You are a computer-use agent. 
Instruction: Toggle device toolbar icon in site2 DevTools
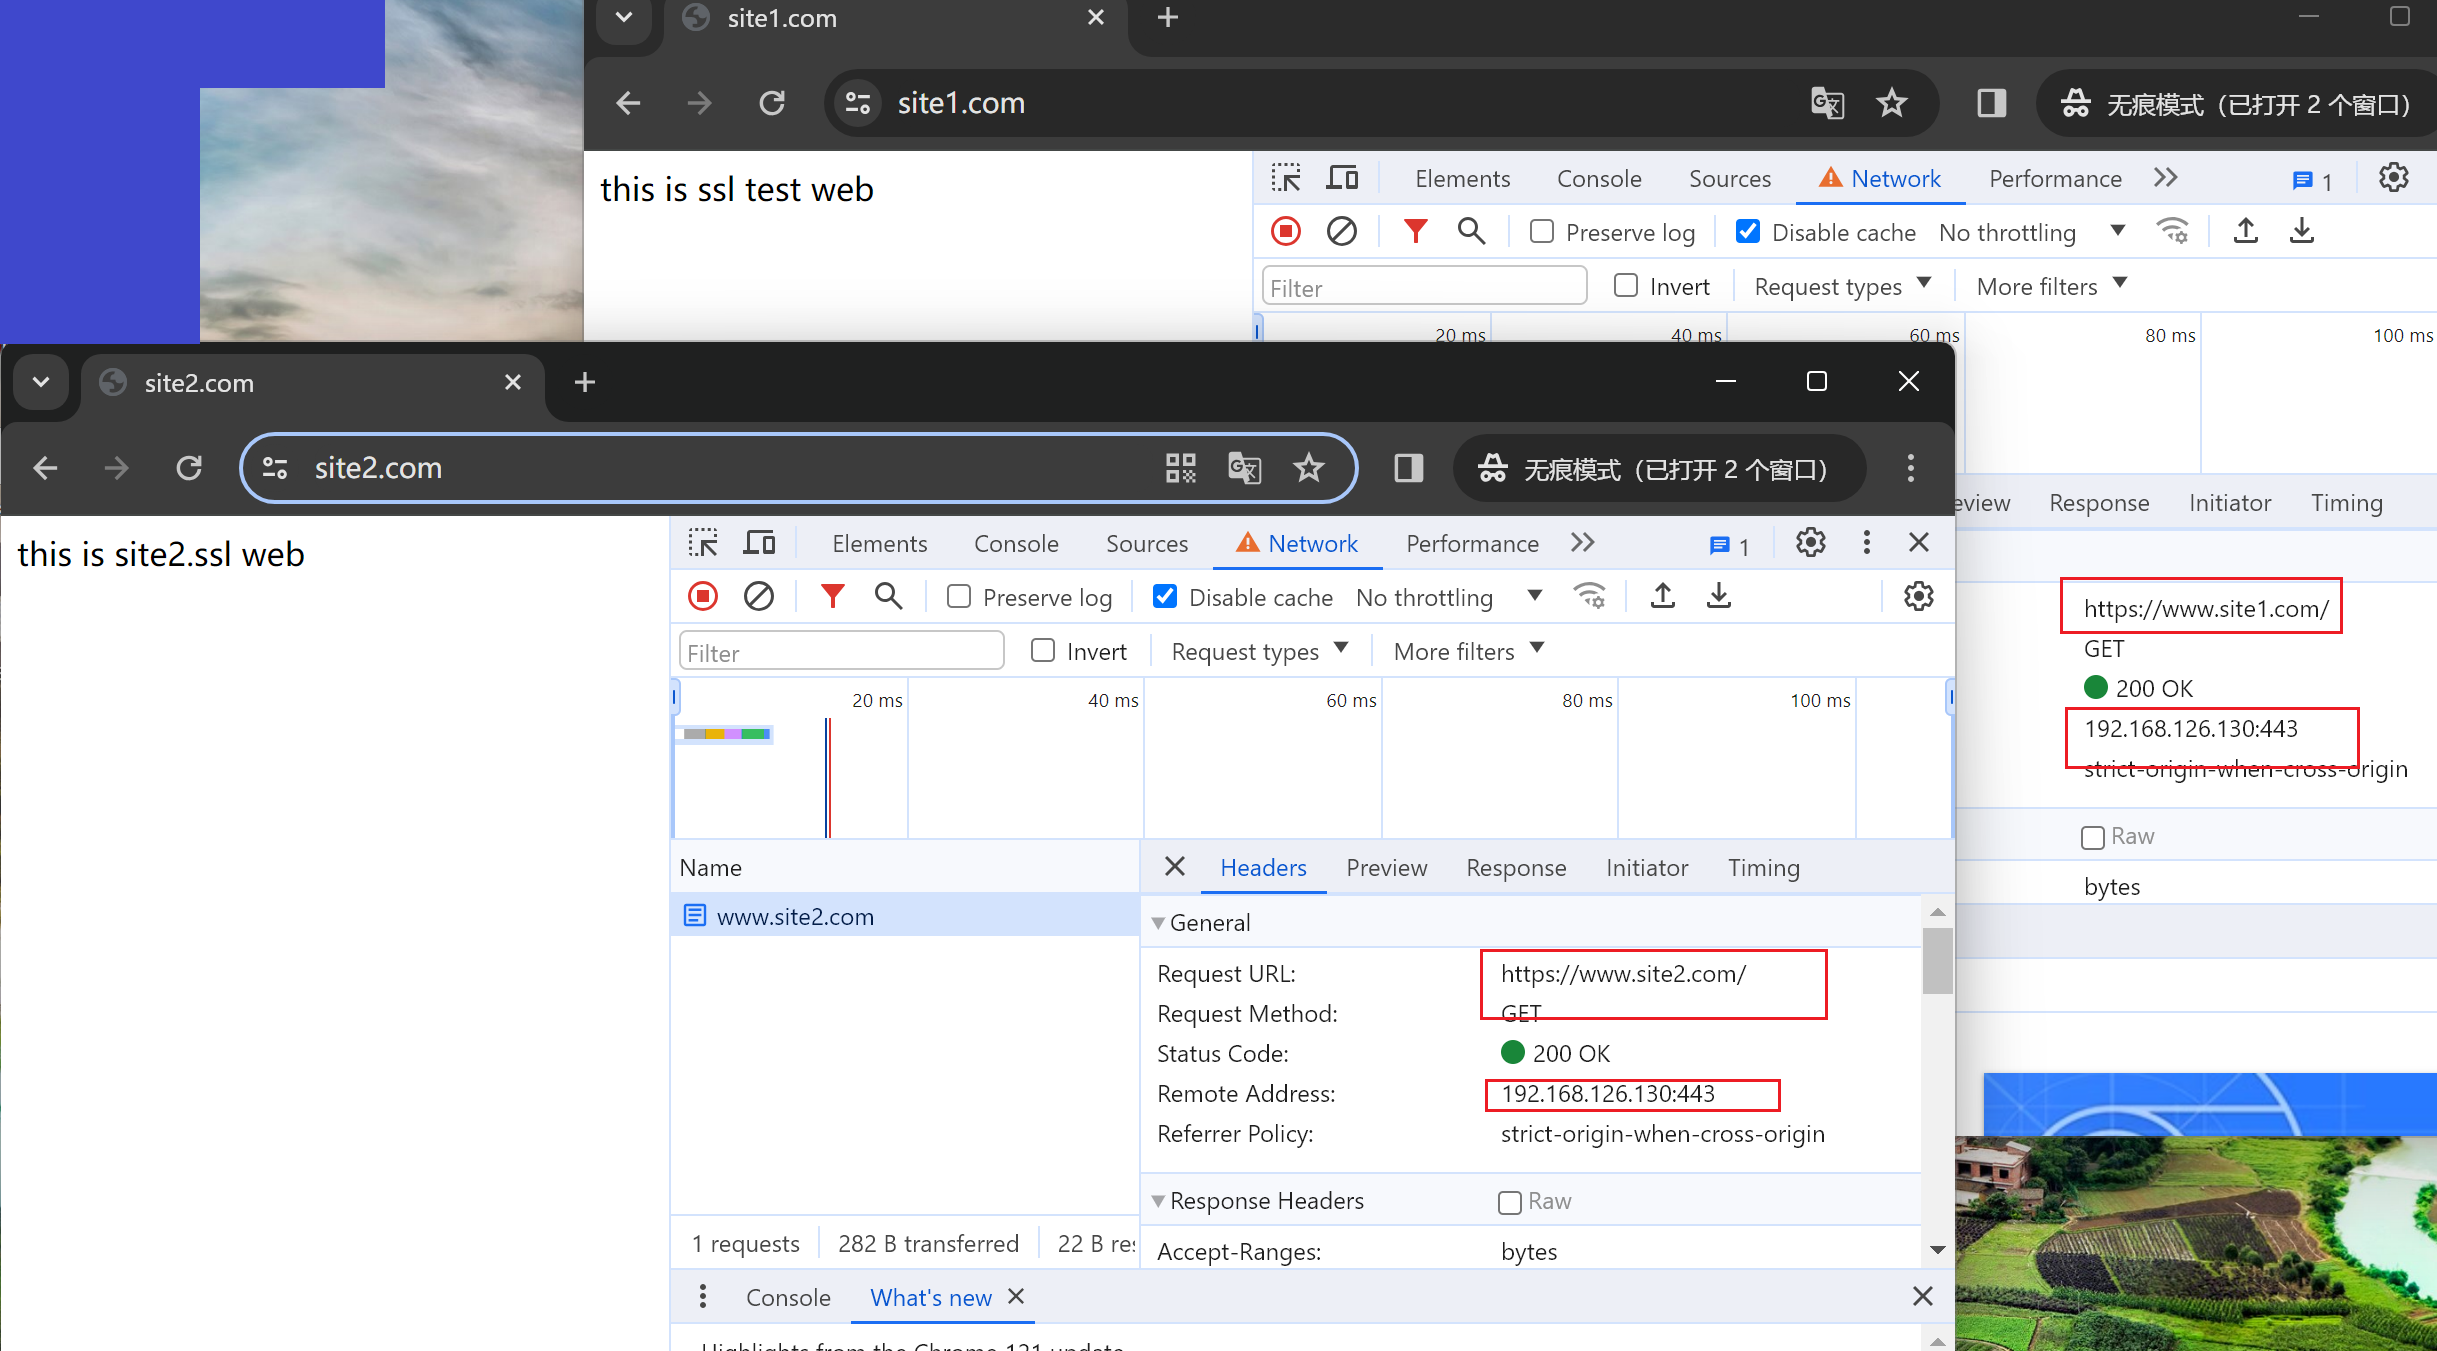(759, 543)
